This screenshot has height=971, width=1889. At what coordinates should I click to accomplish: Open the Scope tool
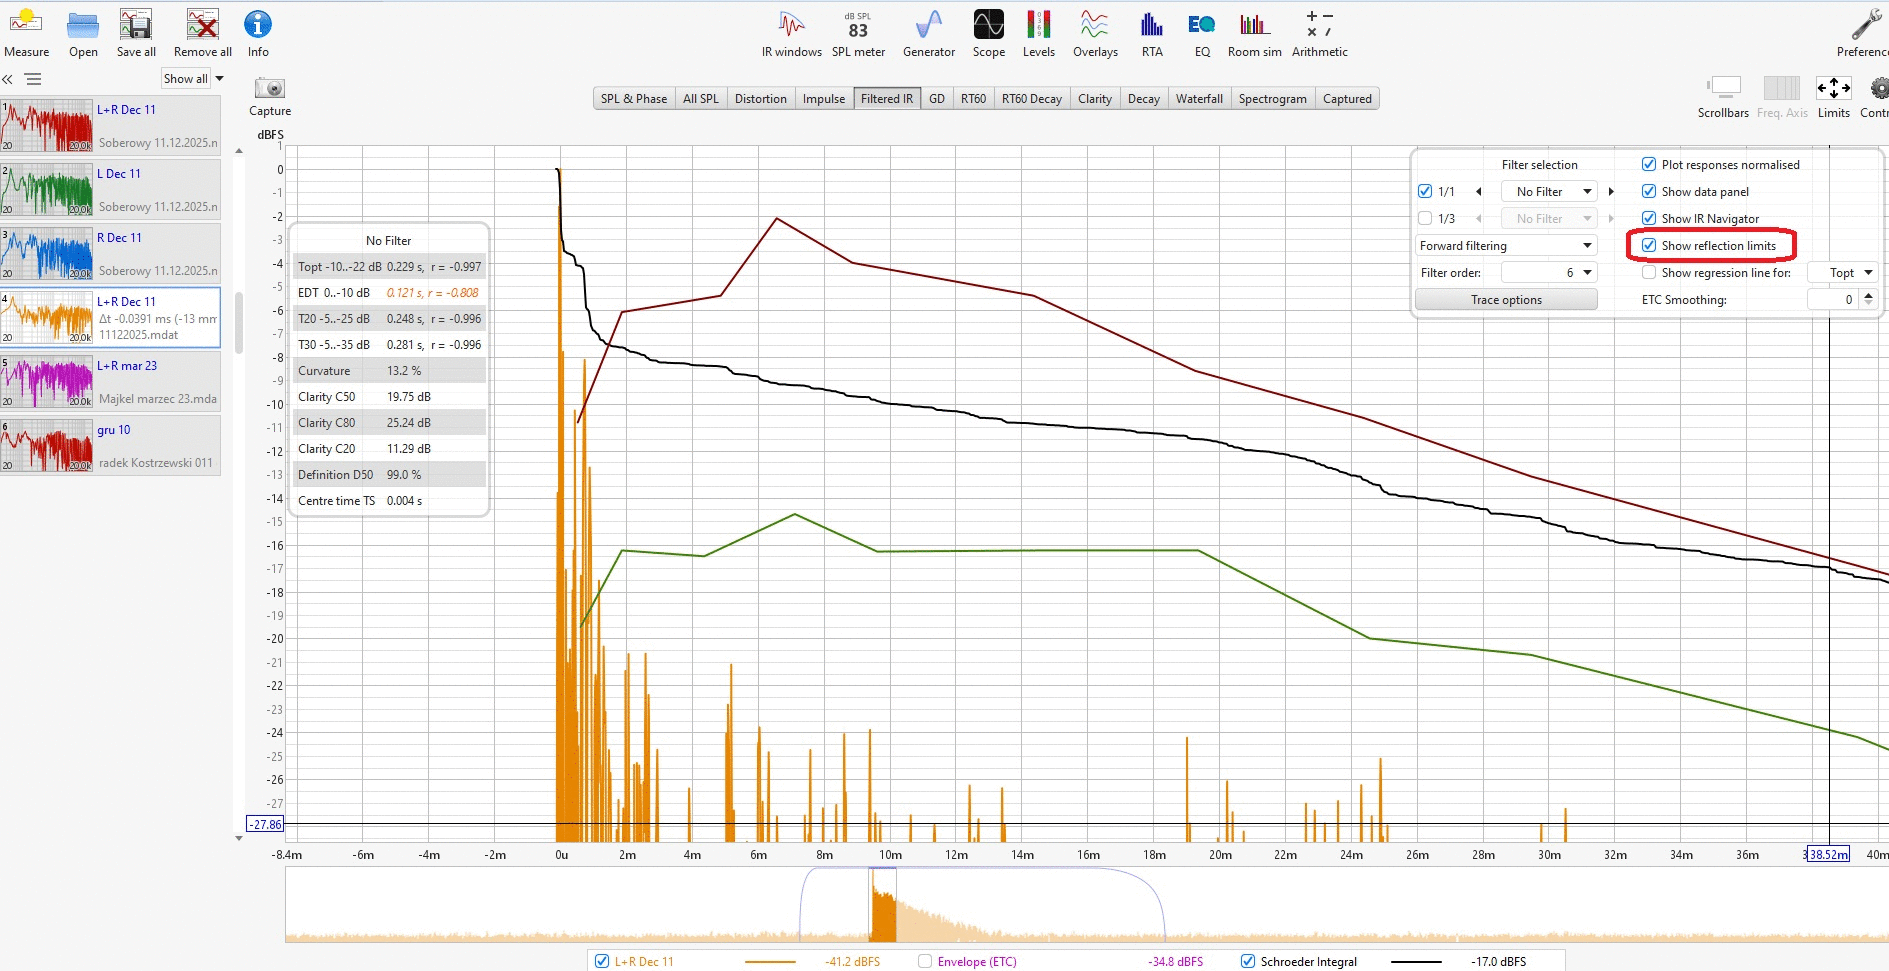click(988, 33)
